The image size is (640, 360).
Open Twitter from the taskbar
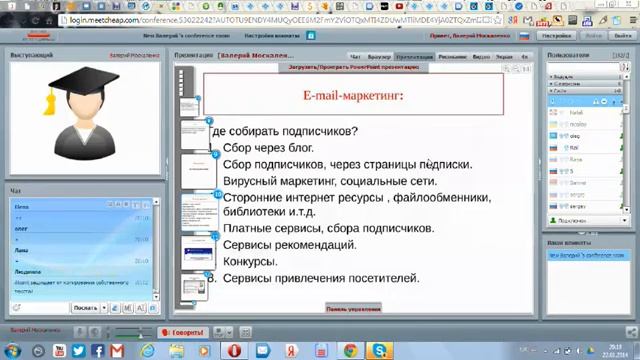click(x=78, y=351)
